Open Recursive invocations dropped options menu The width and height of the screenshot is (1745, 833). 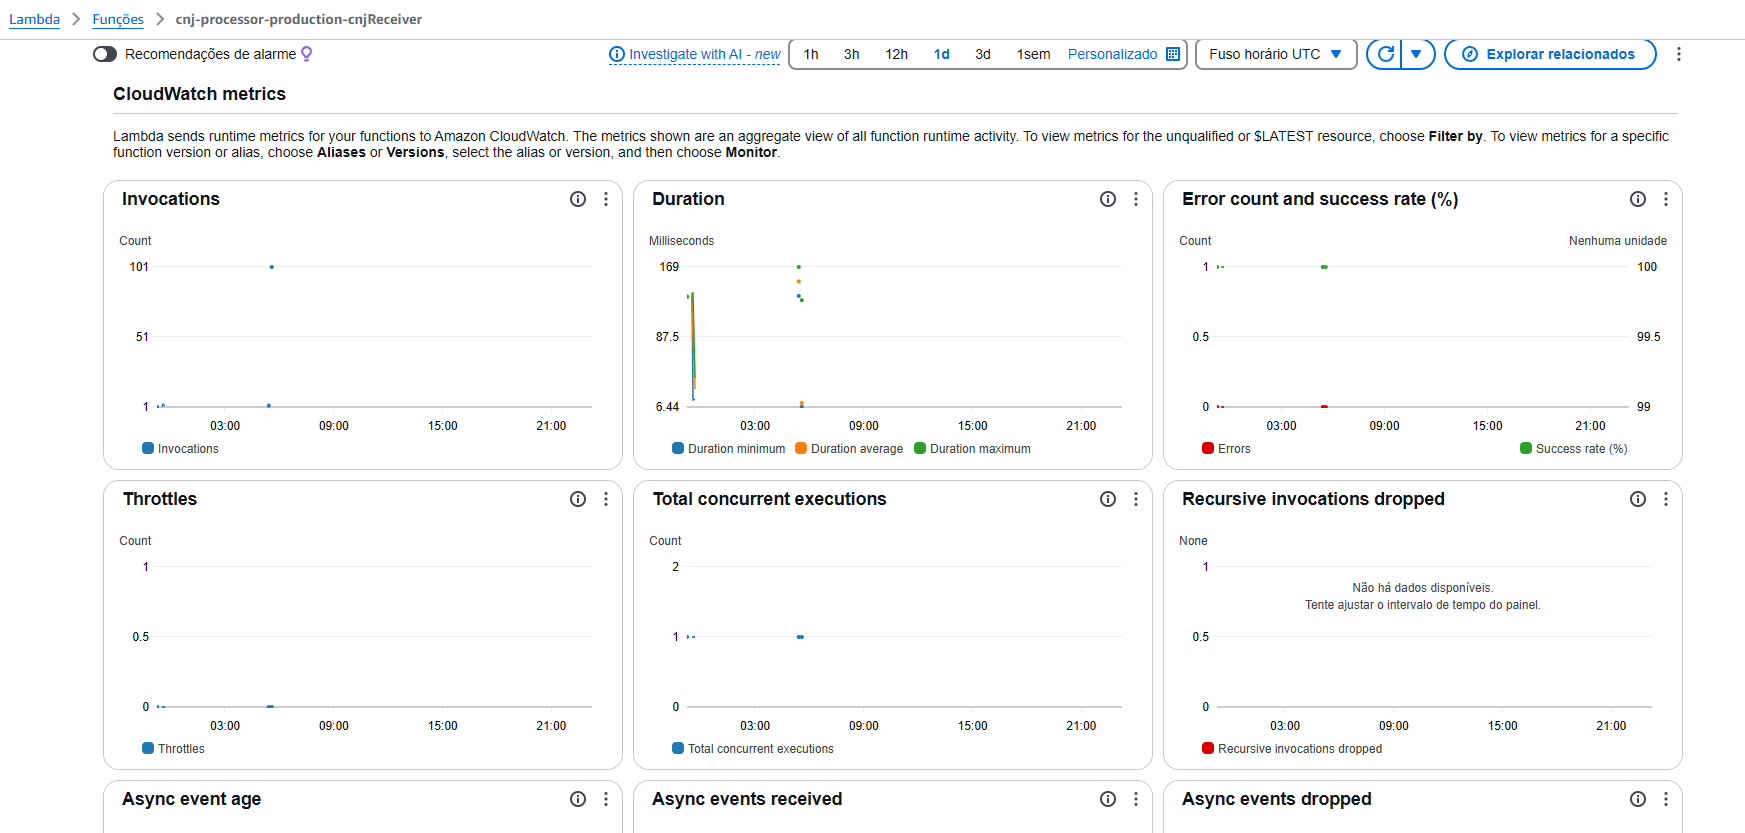[1666, 499]
